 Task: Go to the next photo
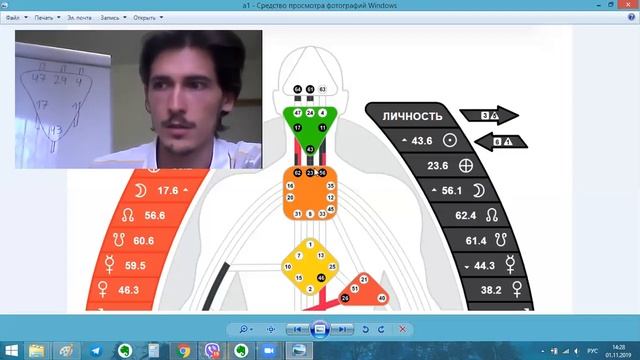coord(342,329)
